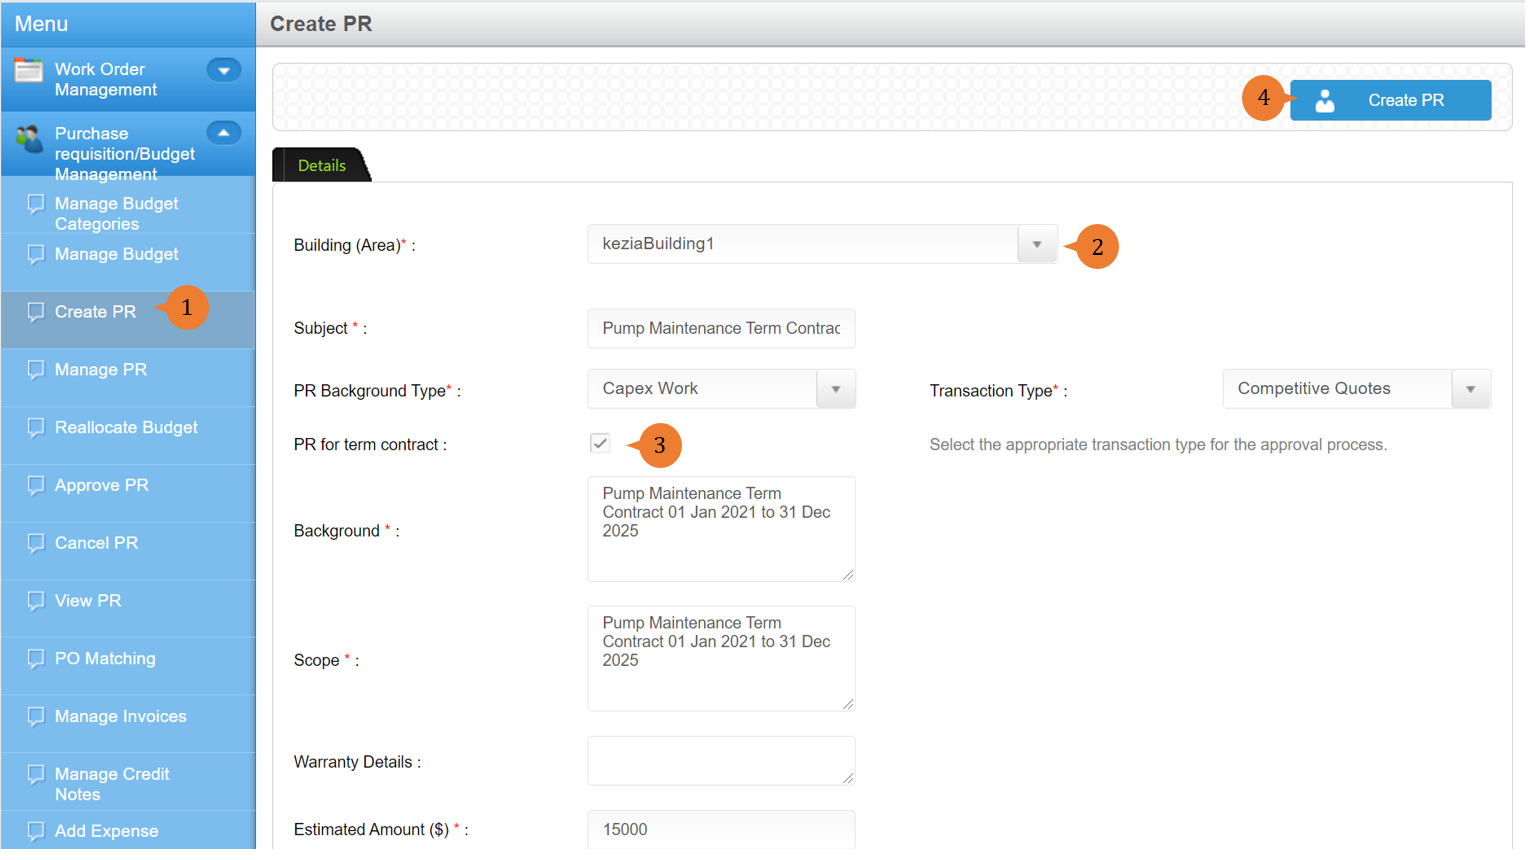Click the 'Menu' sidebar header text
1528x860 pixels.
click(x=41, y=24)
